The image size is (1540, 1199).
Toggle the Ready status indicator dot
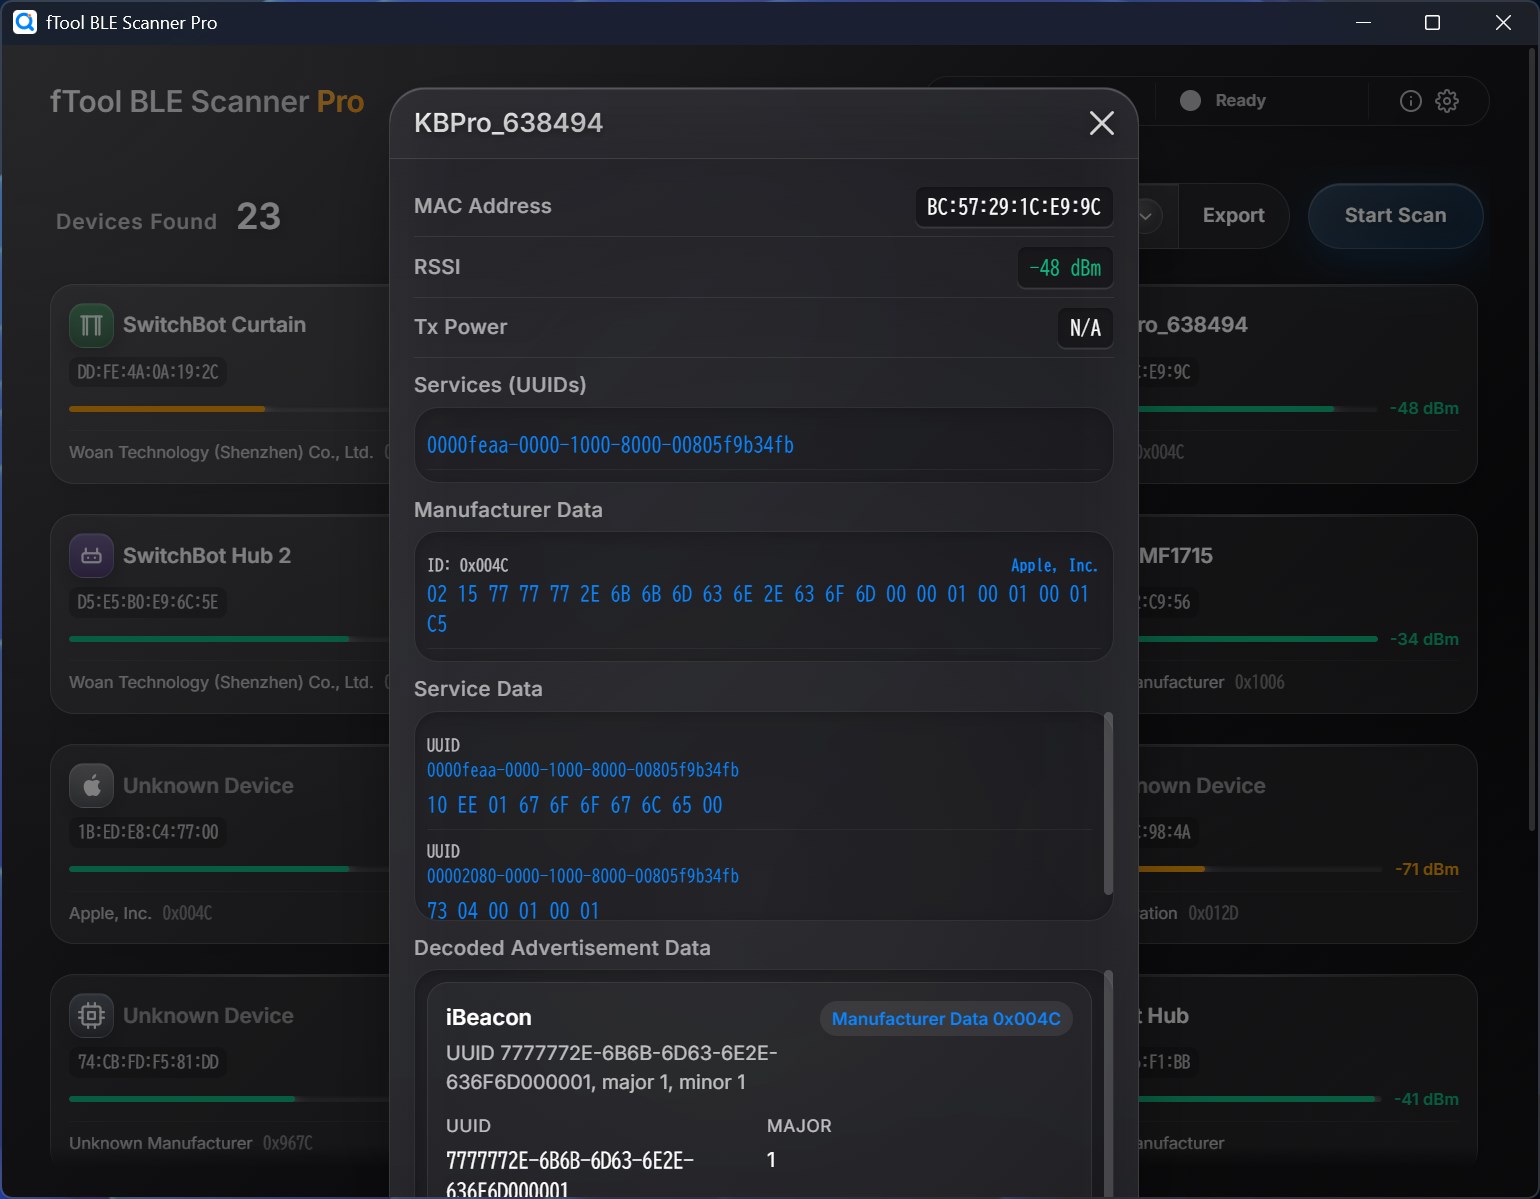1189,100
